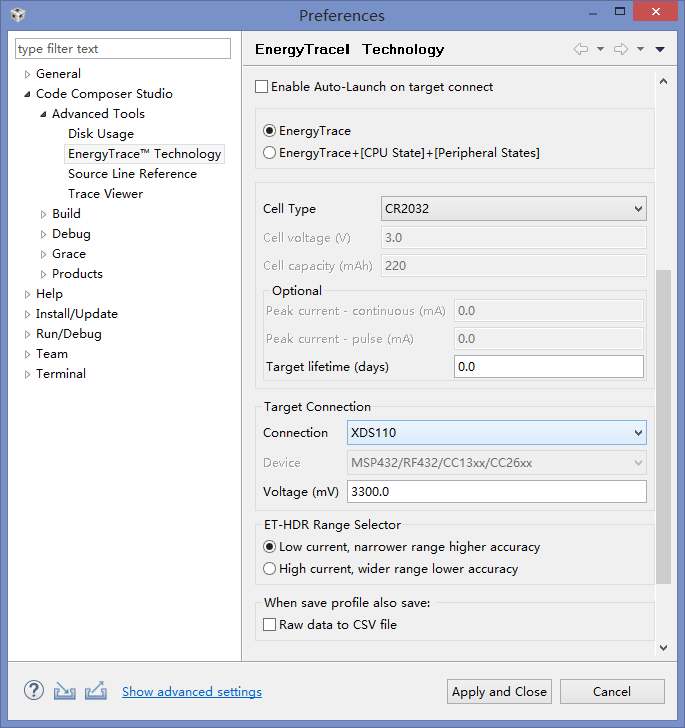Select the EnergyTrace radio option
The height and width of the screenshot is (728, 685).
point(269,131)
